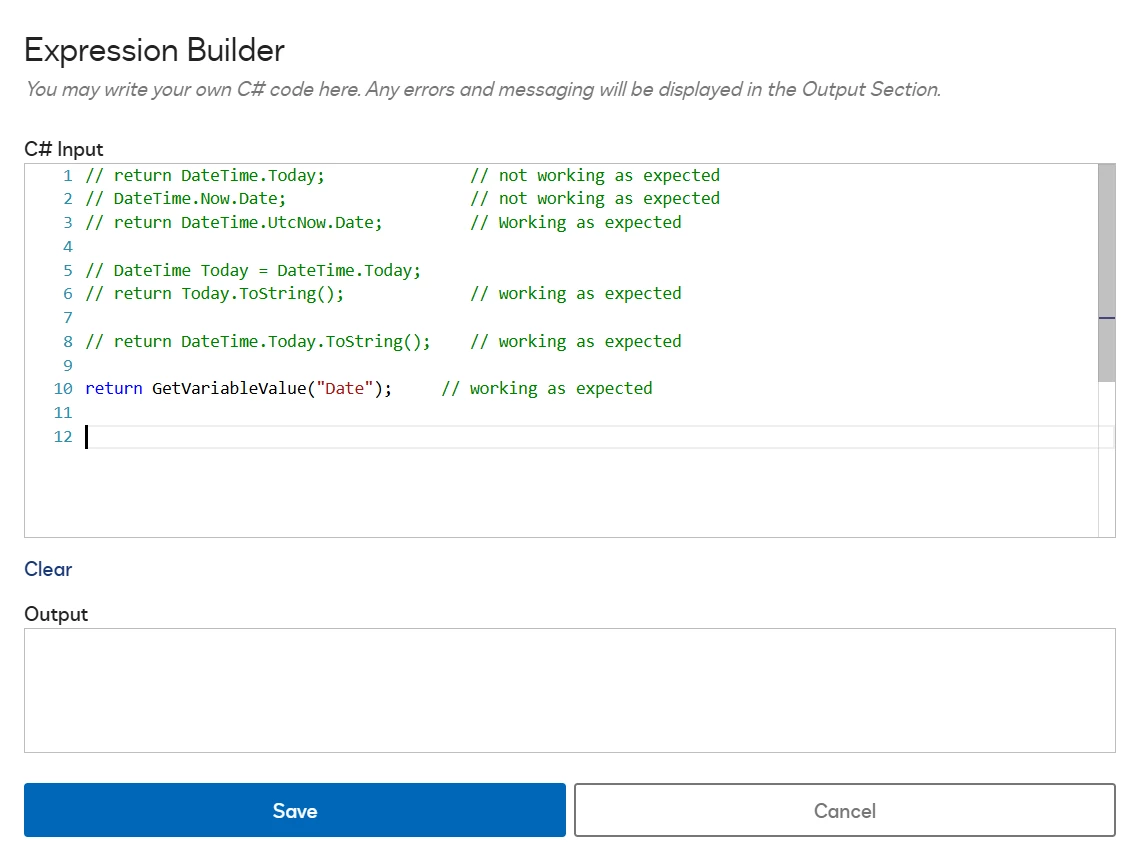Viewport: 1139px width, 862px height.
Task: Click the line 10 'working as expected' comment
Action: point(547,389)
